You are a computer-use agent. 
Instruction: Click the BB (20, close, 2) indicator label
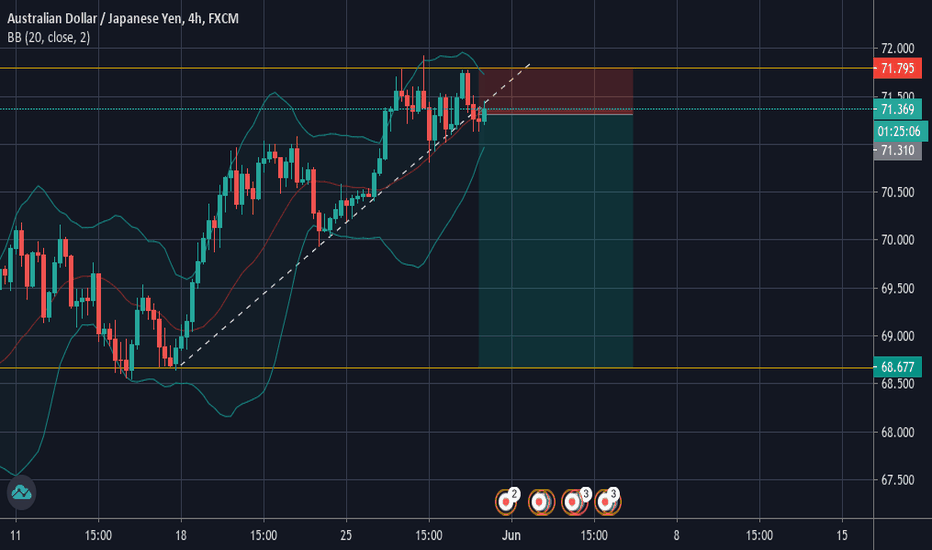click(49, 37)
